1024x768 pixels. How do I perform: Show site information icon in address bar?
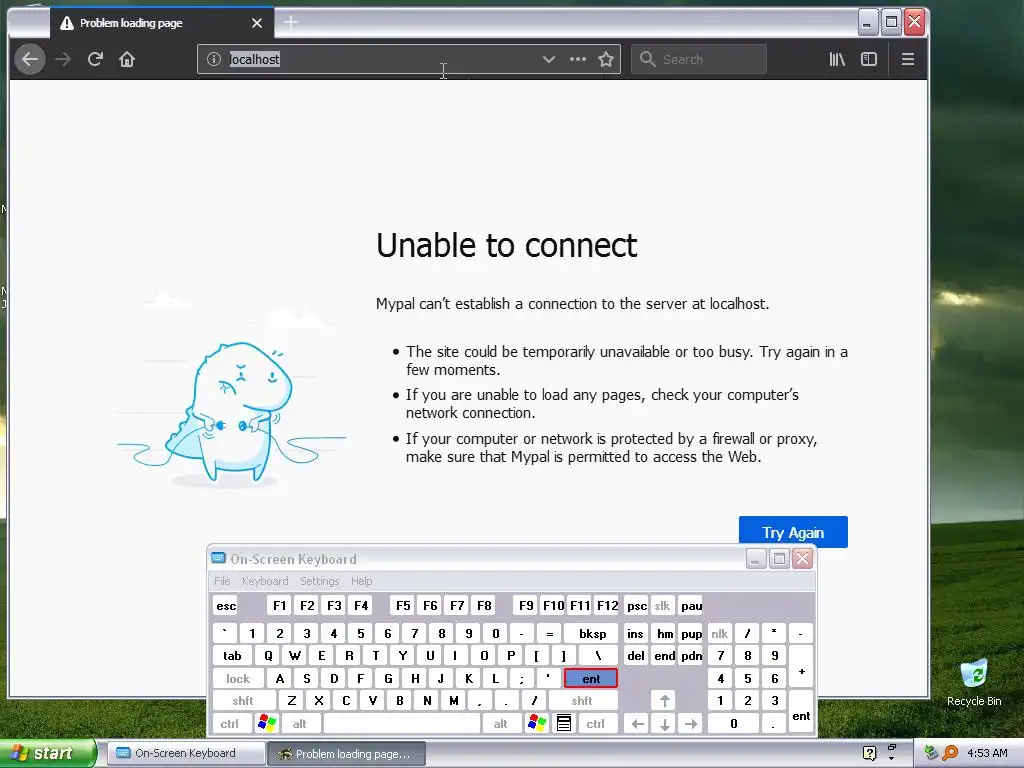tap(214, 59)
